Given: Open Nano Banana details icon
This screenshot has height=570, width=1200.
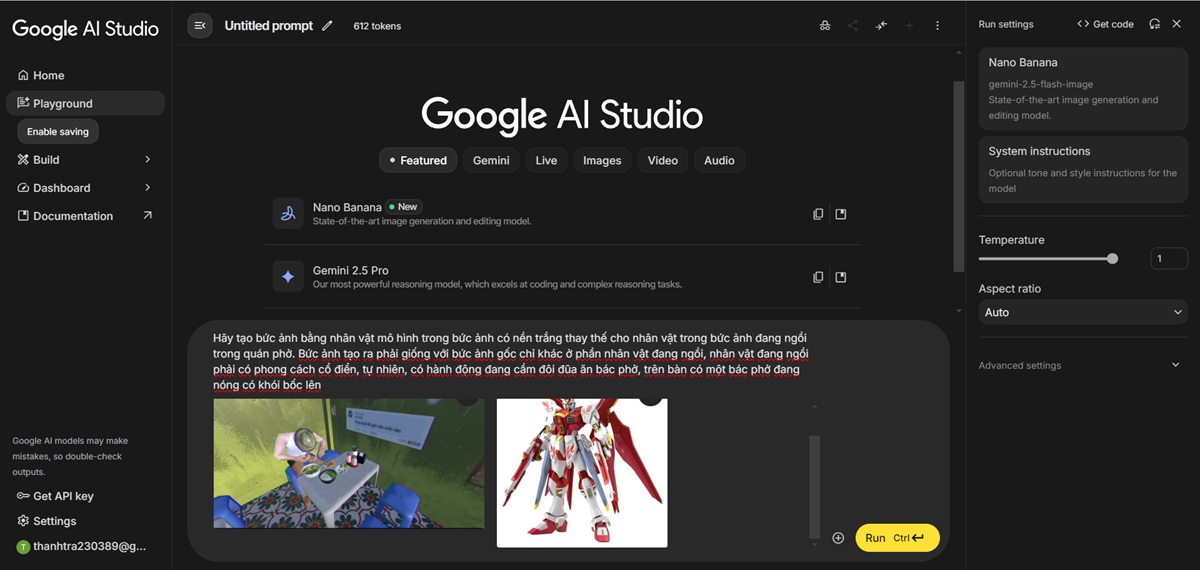Looking at the screenshot, I should coord(841,214).
